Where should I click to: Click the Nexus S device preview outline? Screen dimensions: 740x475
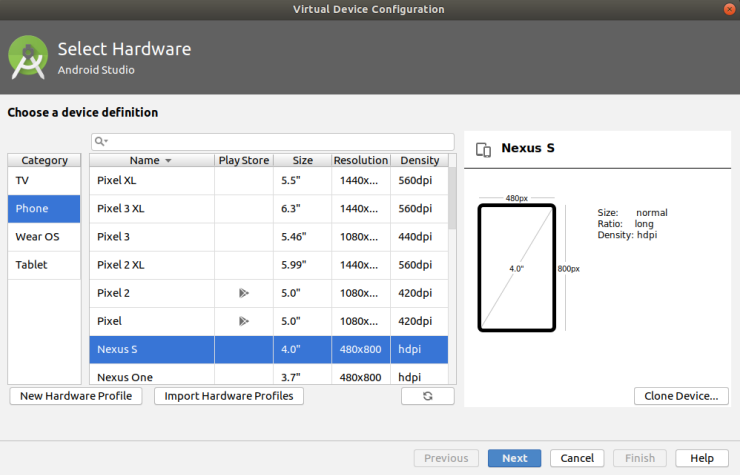[x=517, y=268]
